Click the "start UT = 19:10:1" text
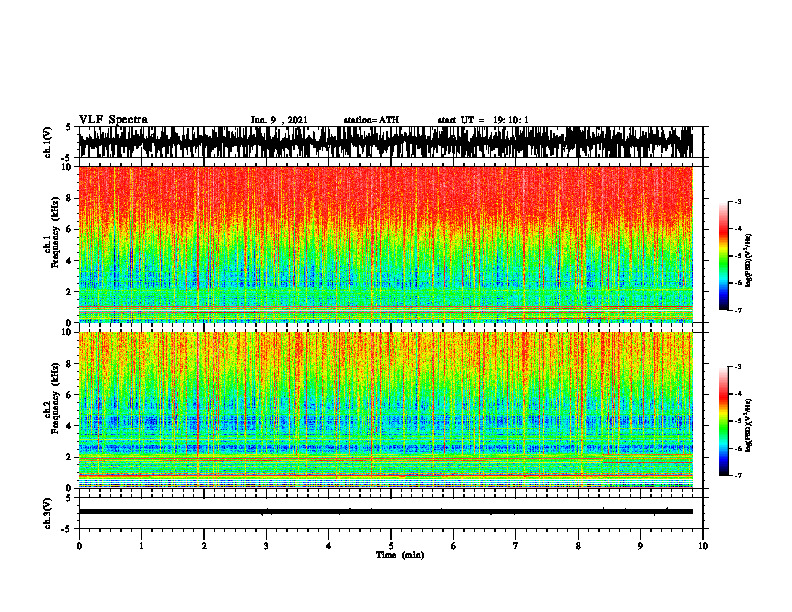 [483, 120]
